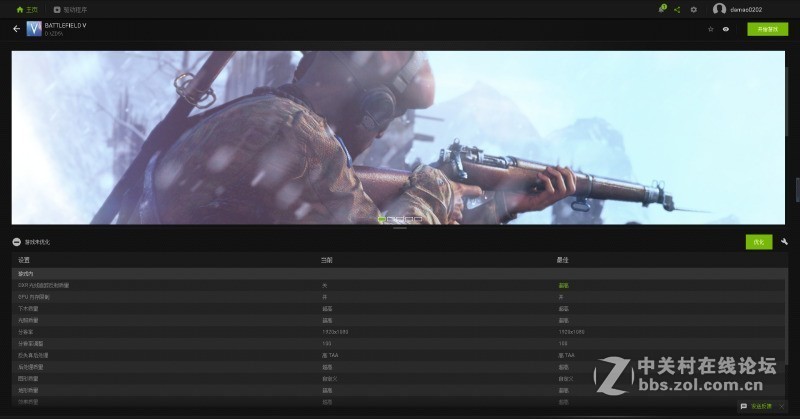800x419 pixels.
Task: Click the DXR ray tracing setting row
Action: coord(398,285)
